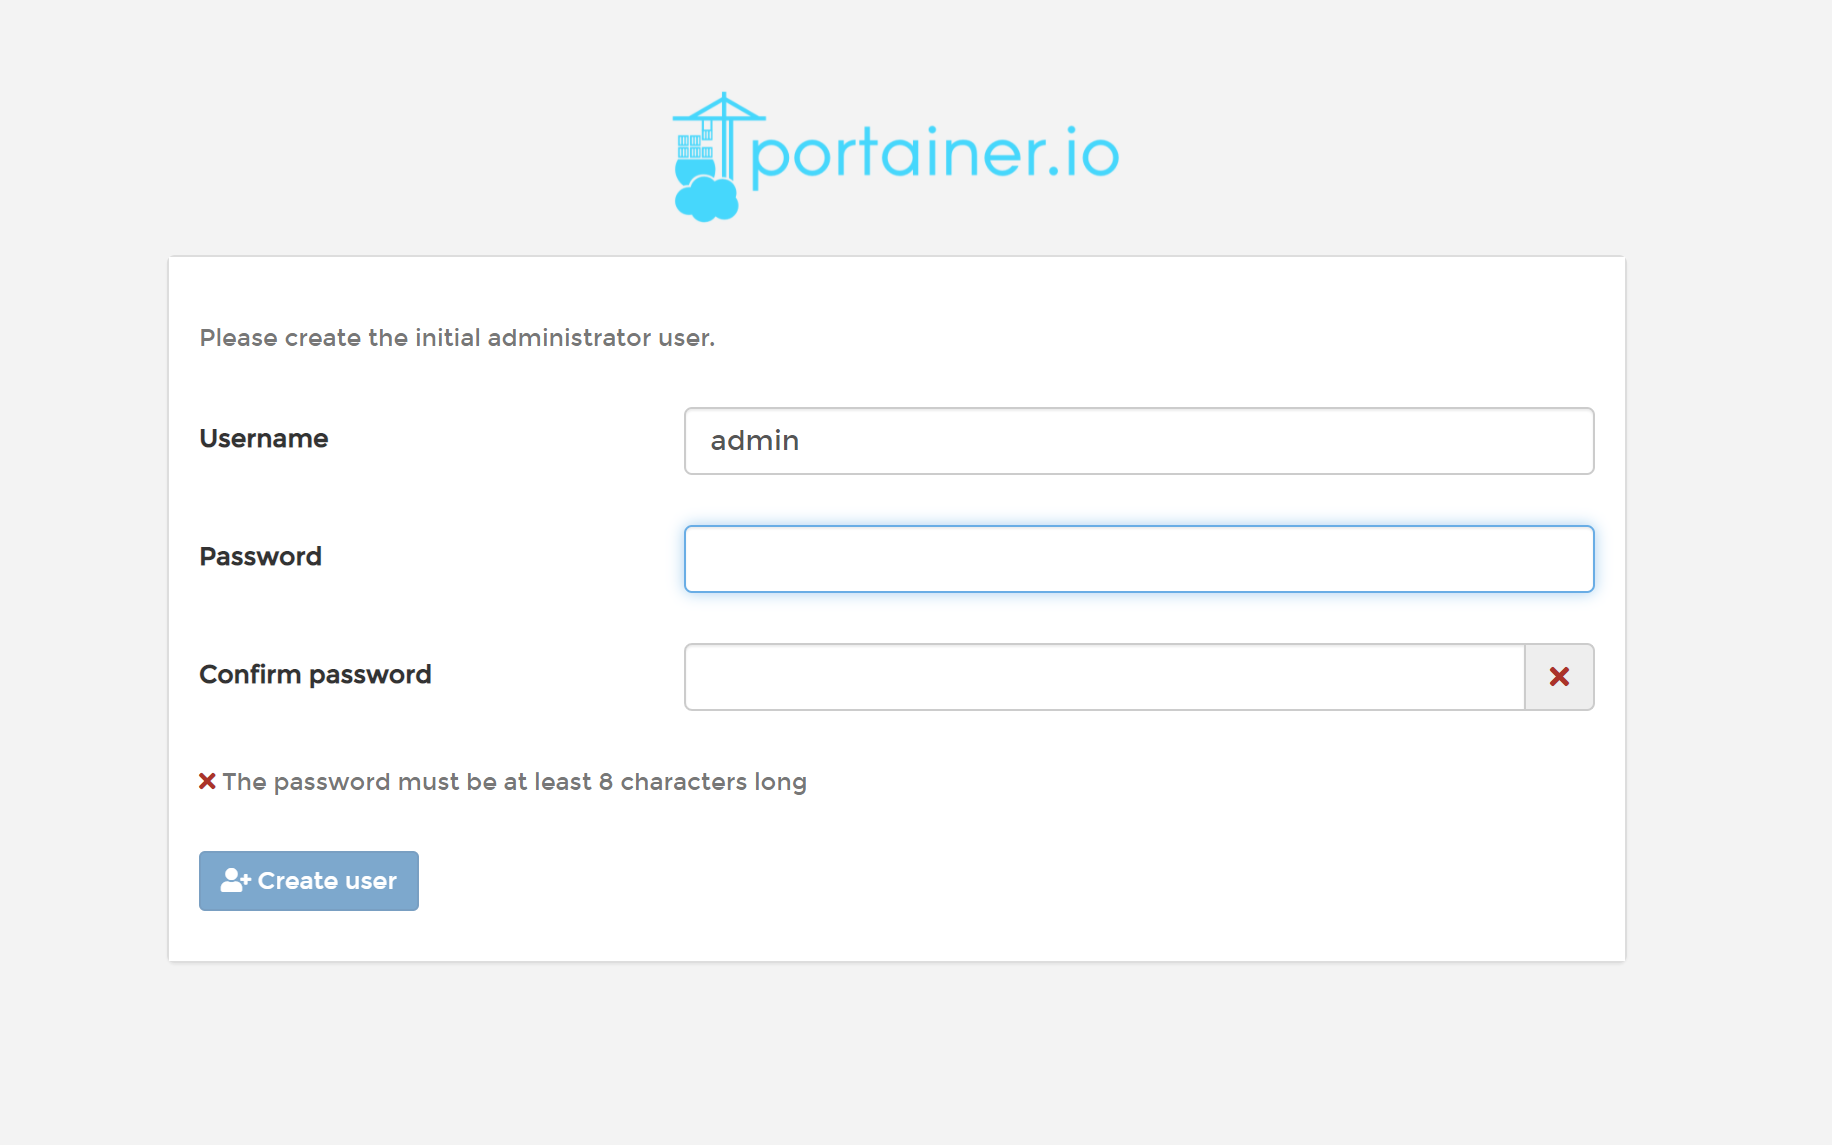
Task: Click the Create user button
Action: pyautogui.click(x=309, y=881)
